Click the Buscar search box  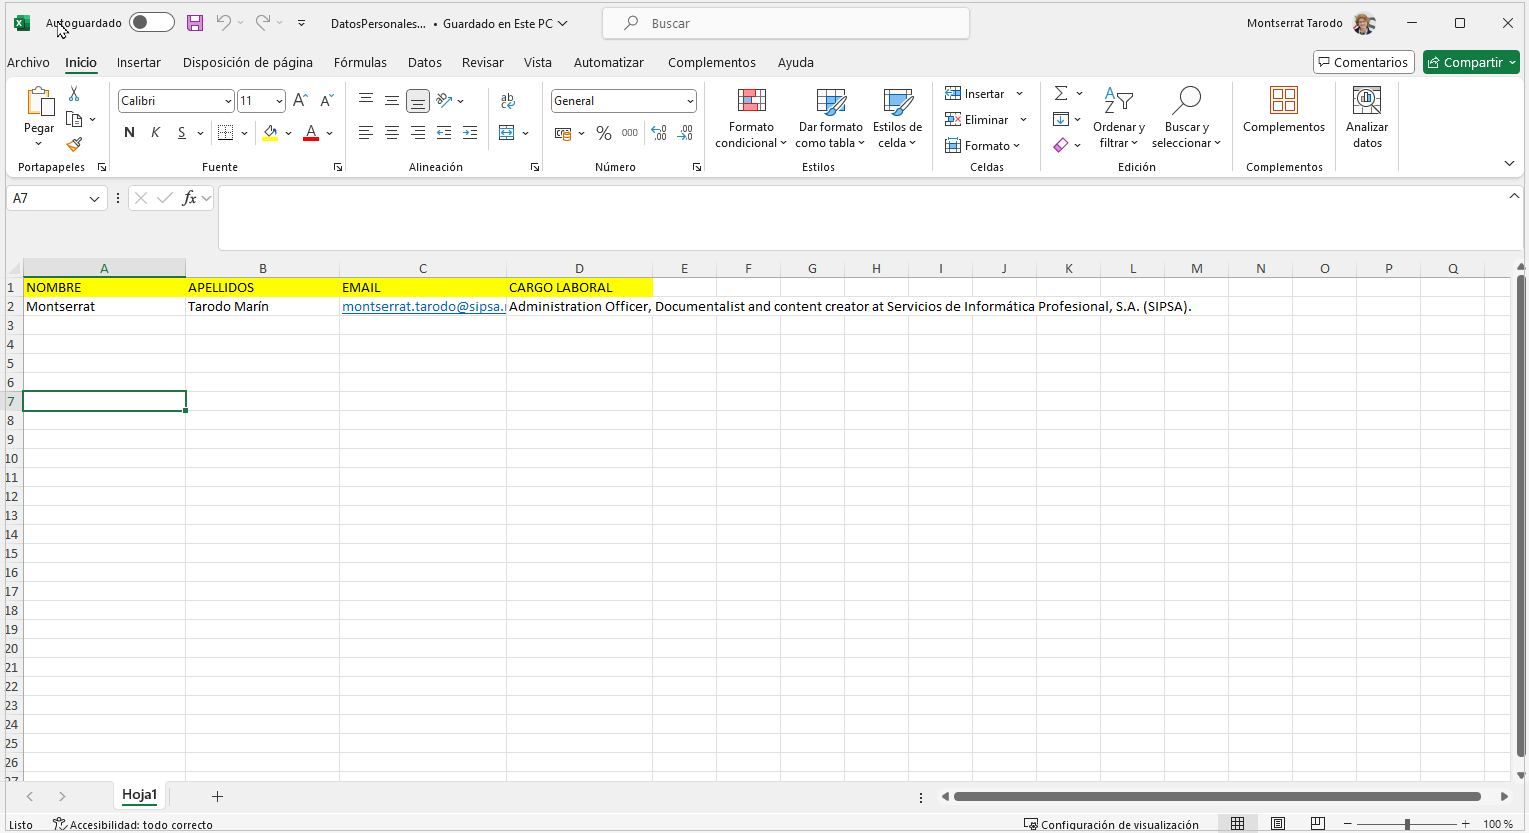point(784,23)
